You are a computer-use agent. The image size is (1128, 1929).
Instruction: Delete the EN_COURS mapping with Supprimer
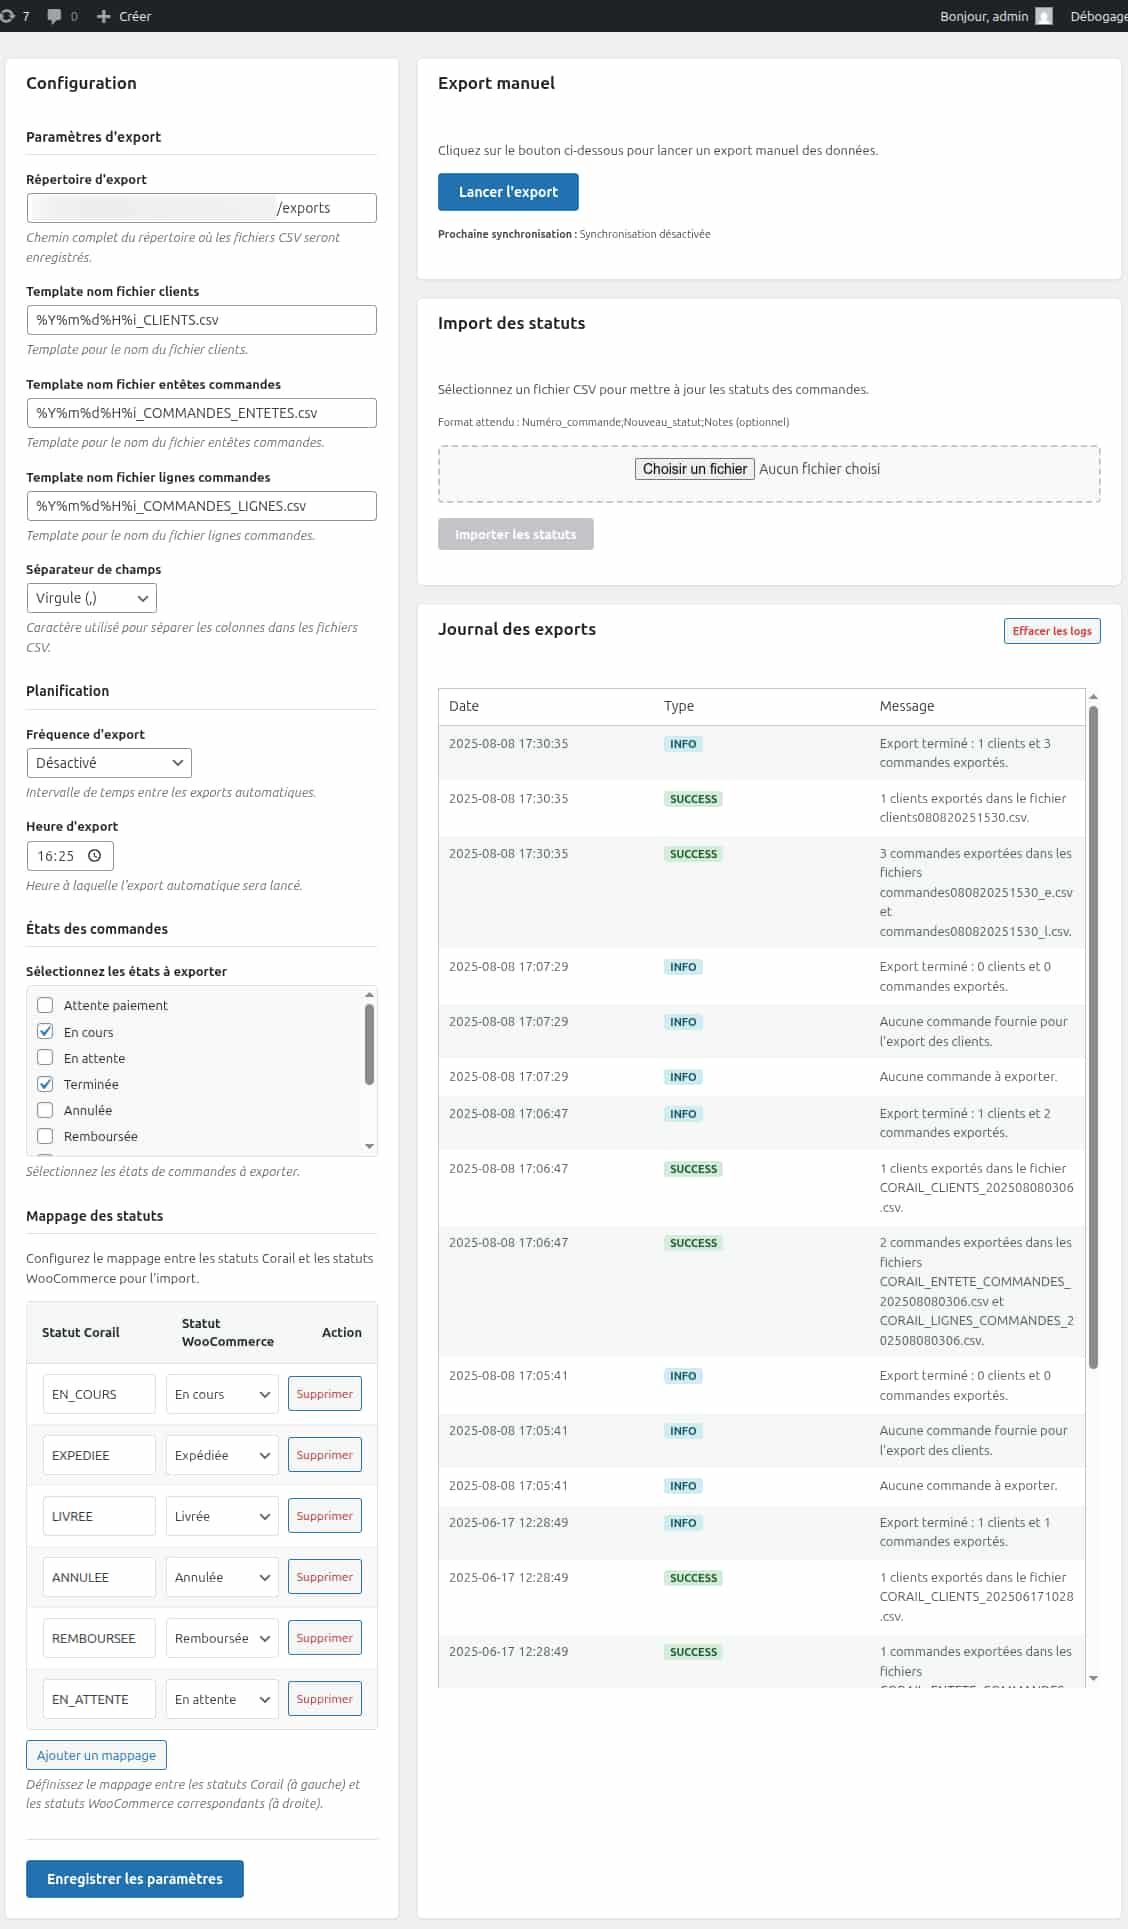(x=324, y=1394)
